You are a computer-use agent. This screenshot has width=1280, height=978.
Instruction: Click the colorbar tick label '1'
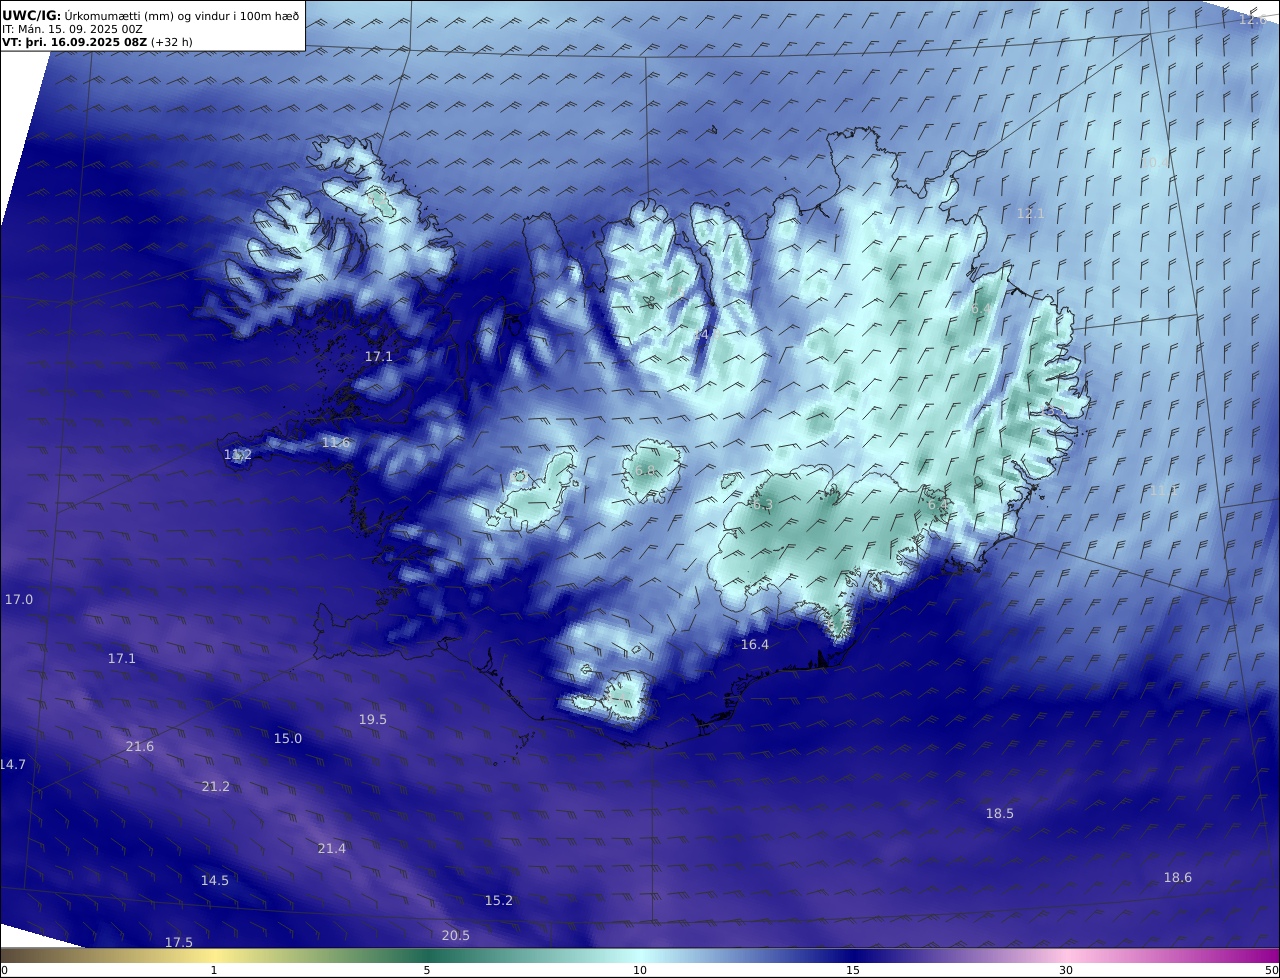coord(214,970)
